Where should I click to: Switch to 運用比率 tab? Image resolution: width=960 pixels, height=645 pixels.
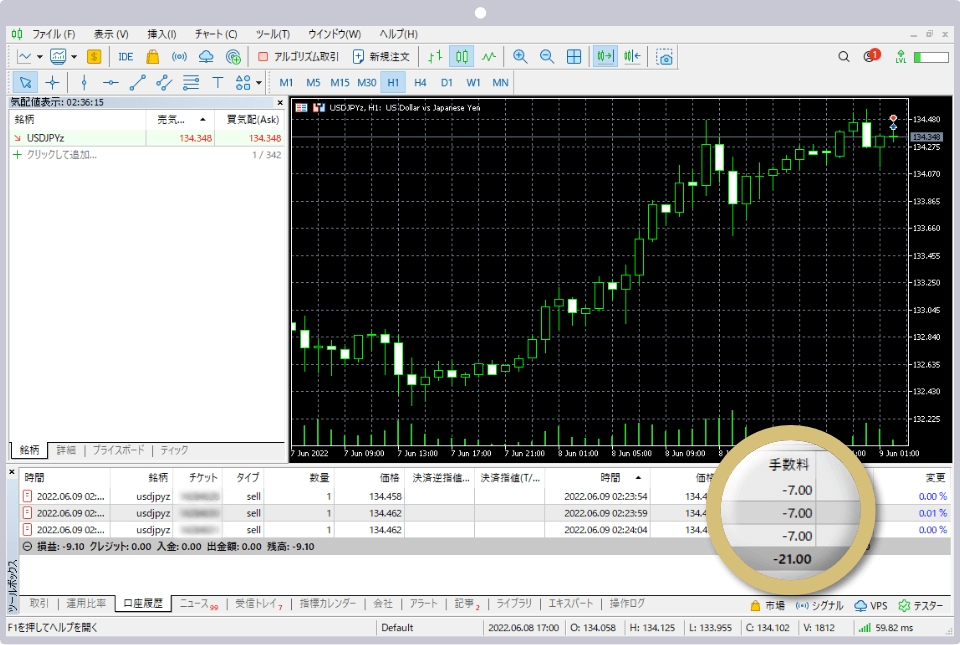tap(86, 603)
